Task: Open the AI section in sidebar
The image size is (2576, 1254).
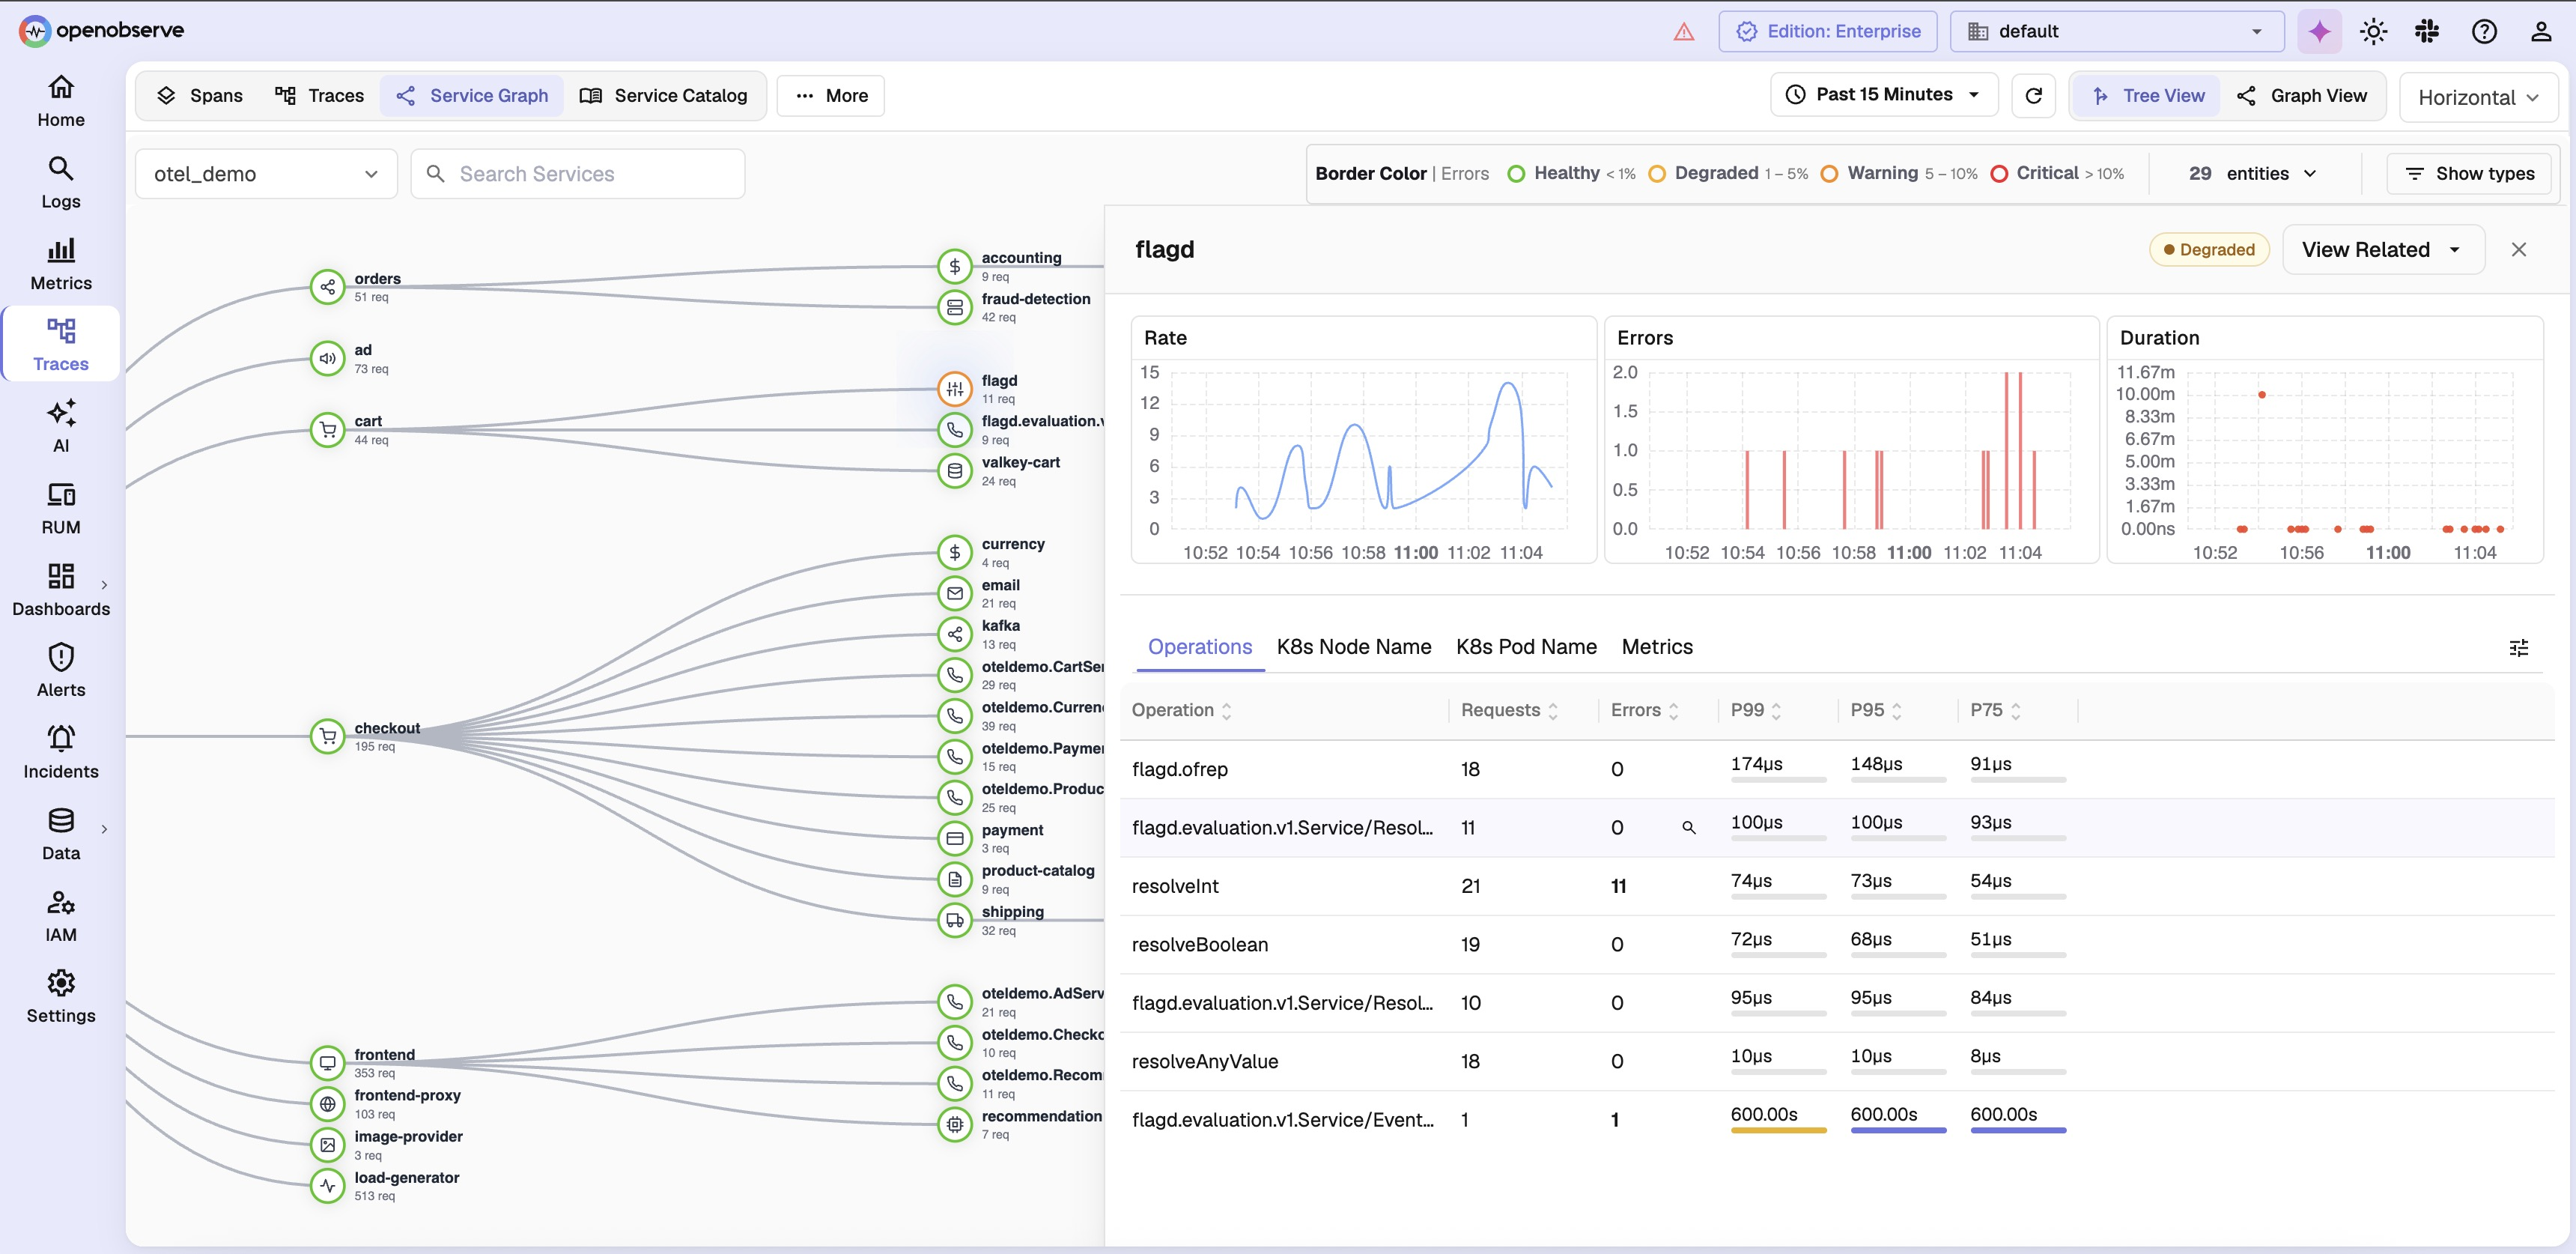Action: 61,427
